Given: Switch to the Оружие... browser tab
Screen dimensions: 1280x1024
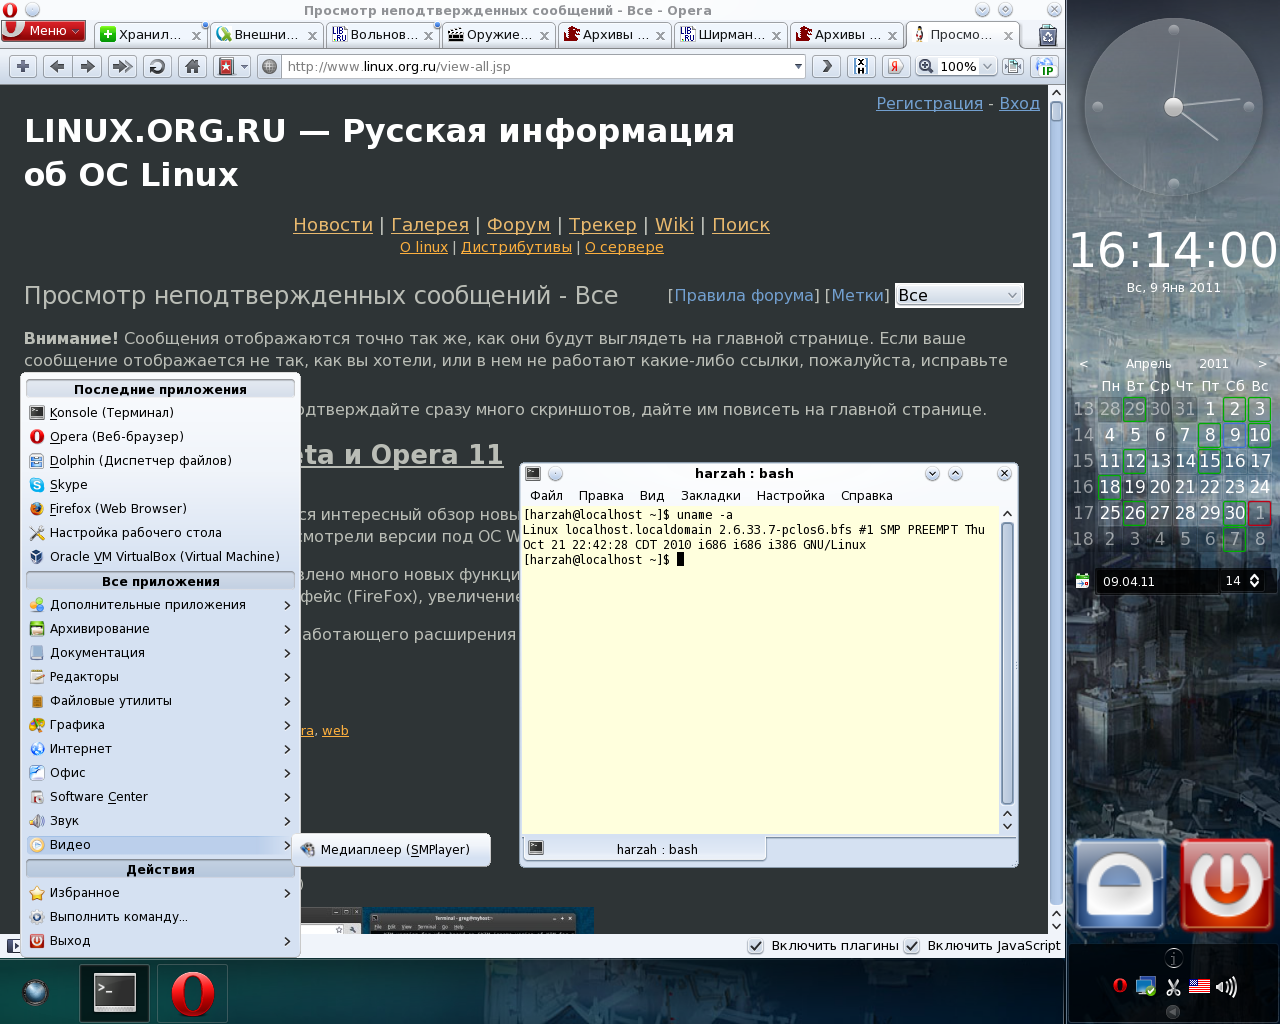Looking at the screenshot, I should (x=498, y=35).
